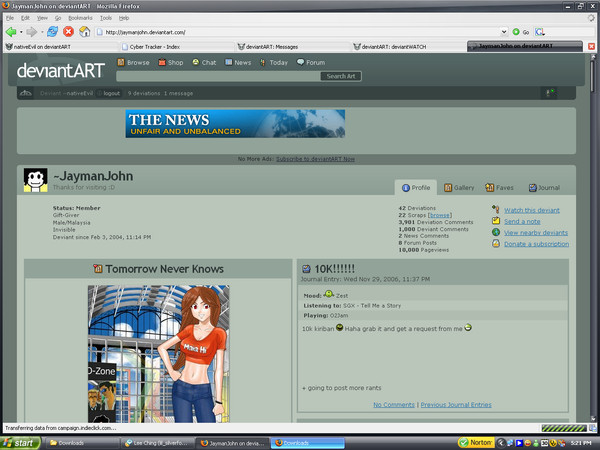Open the Previous Journal Entries link
This screenshot has height=450, width=600.
click(x=455, y=405)
